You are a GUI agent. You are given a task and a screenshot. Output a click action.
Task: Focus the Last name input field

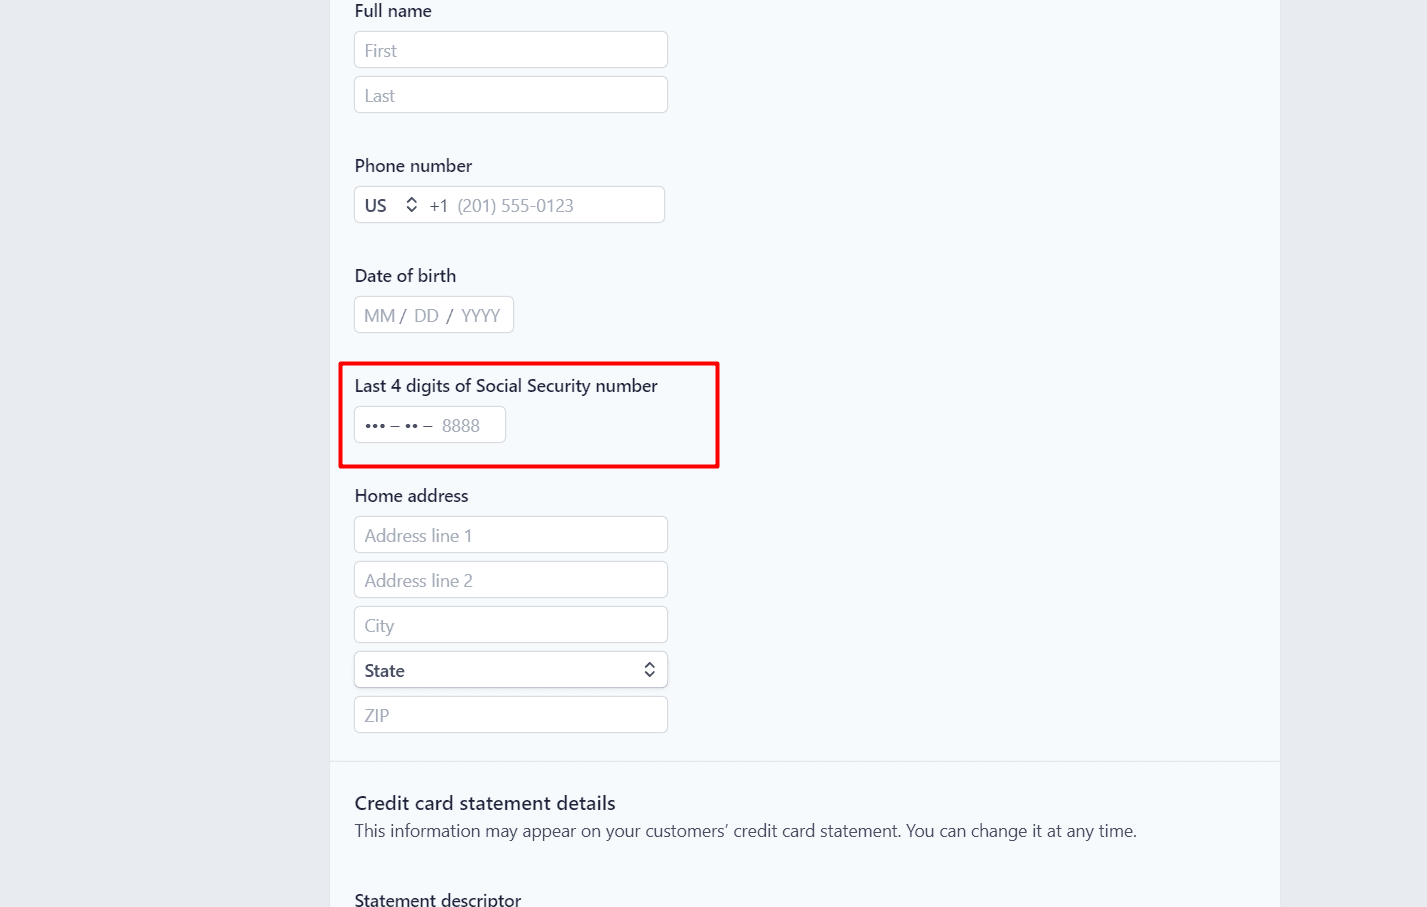click(x=510, y=95)
